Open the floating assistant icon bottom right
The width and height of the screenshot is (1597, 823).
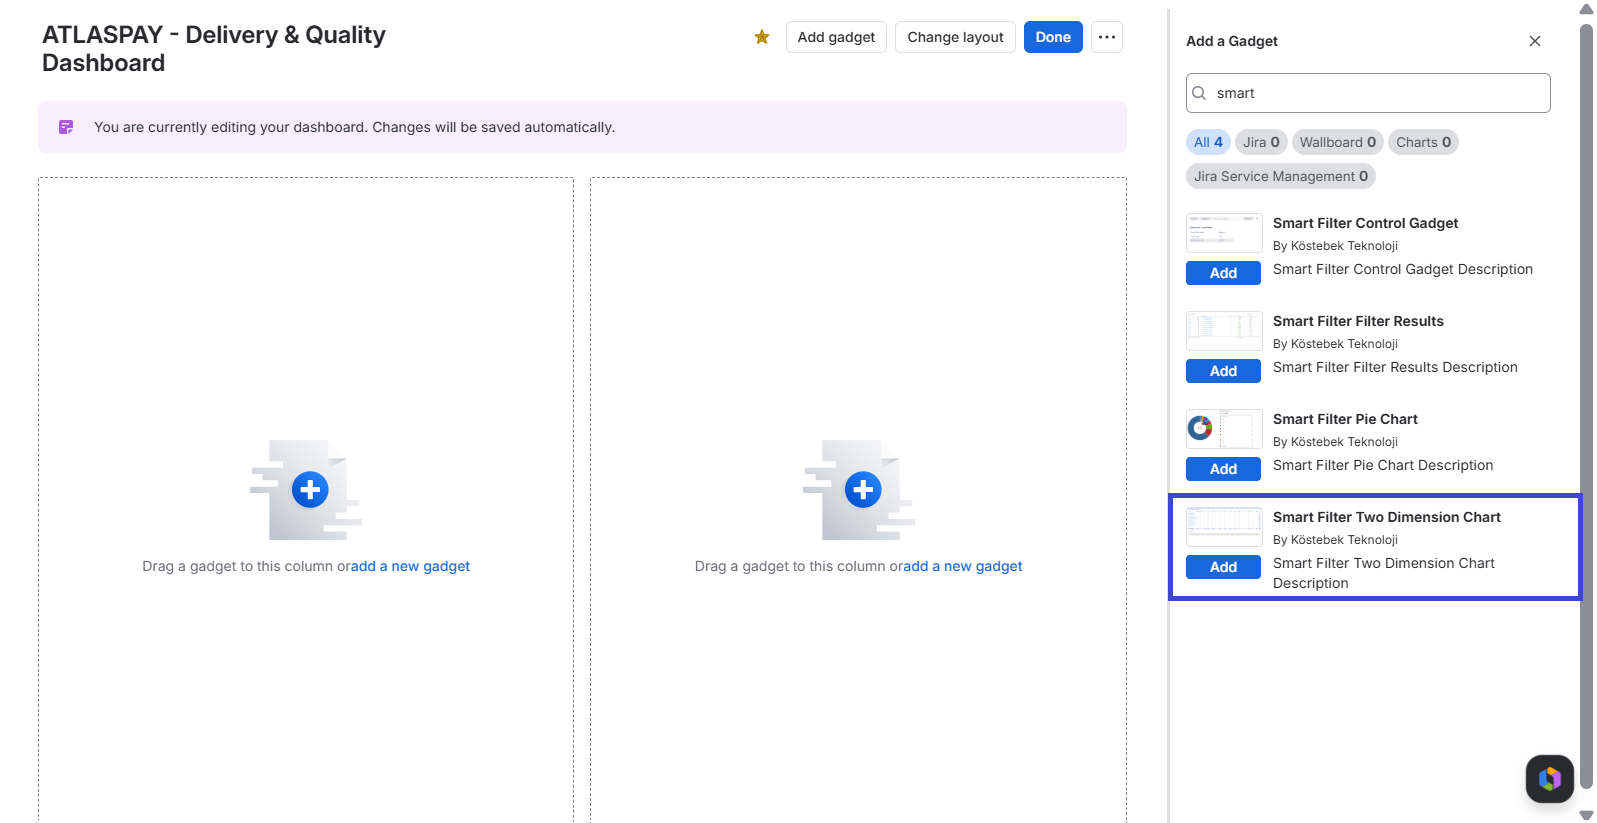point(1550,778)
